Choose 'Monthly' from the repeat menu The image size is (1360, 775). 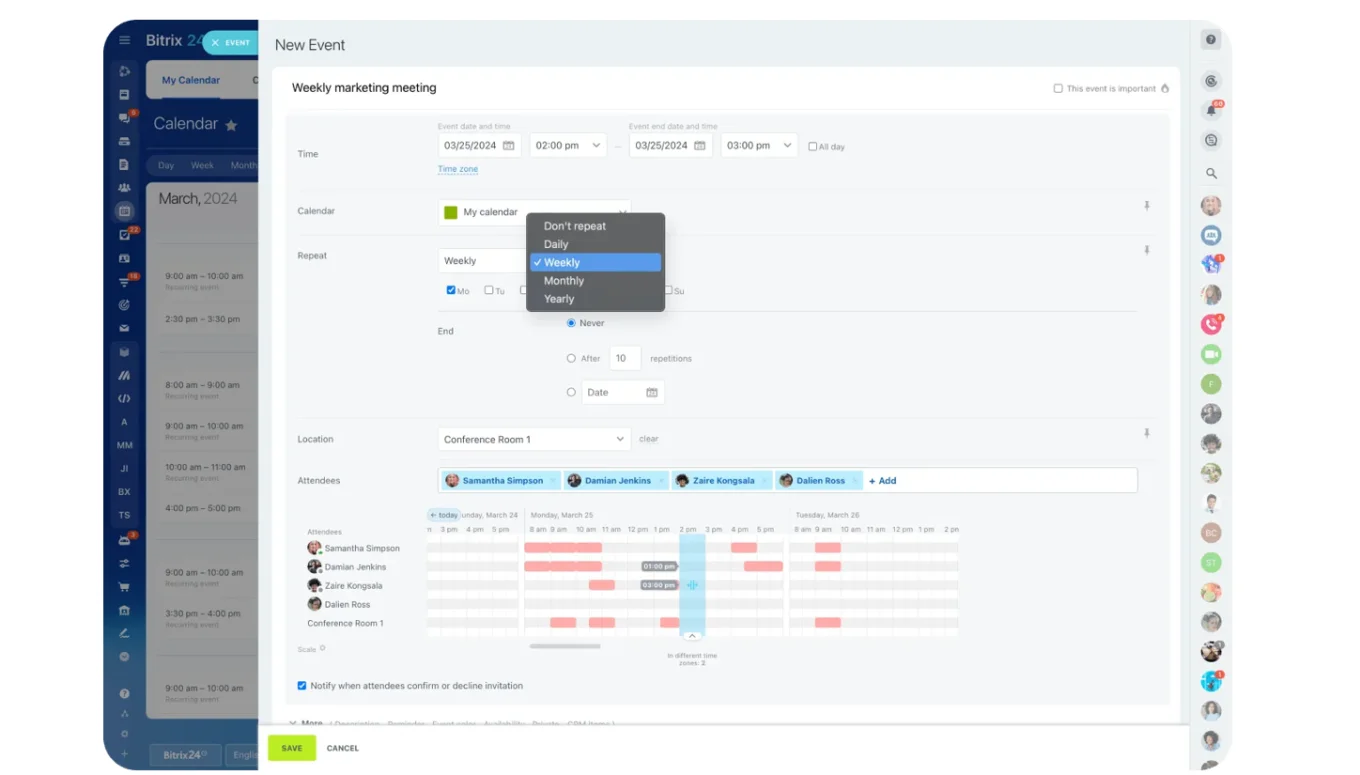564,281
